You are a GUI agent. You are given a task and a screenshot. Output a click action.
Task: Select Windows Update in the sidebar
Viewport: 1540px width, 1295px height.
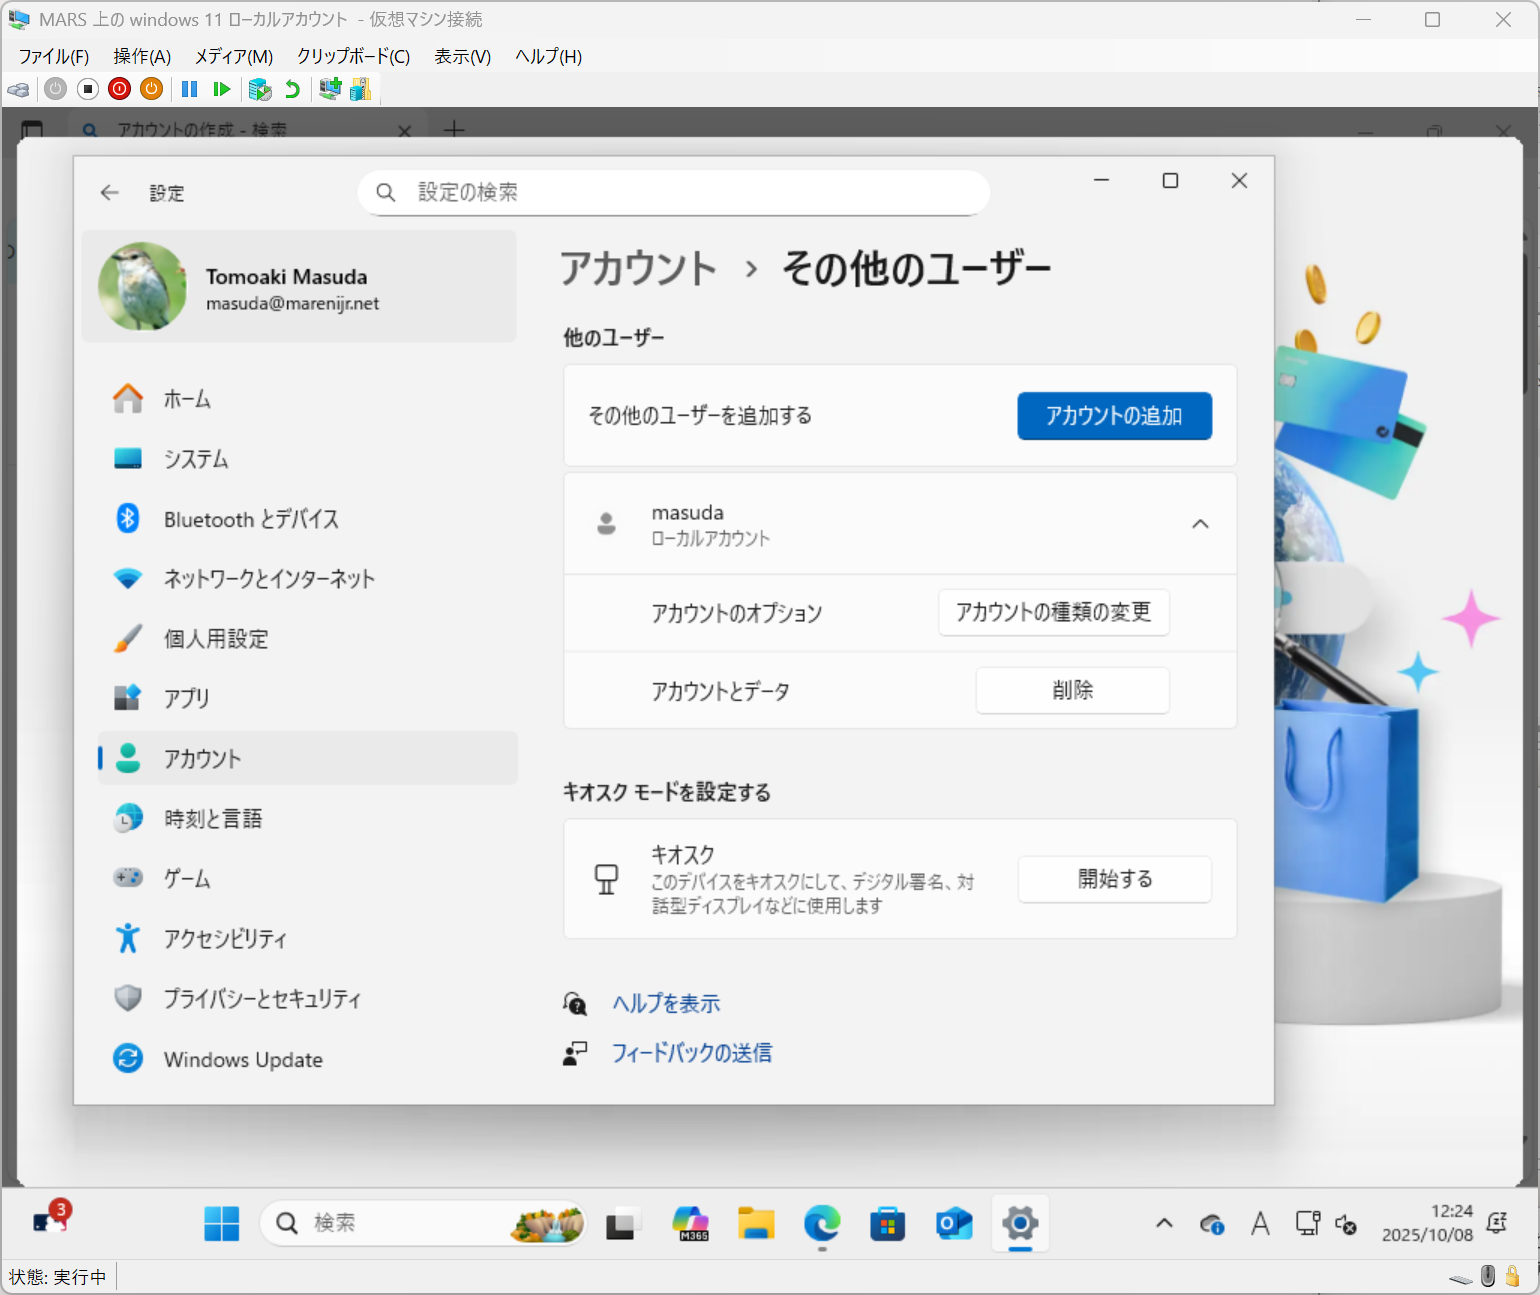[243, 1059]
